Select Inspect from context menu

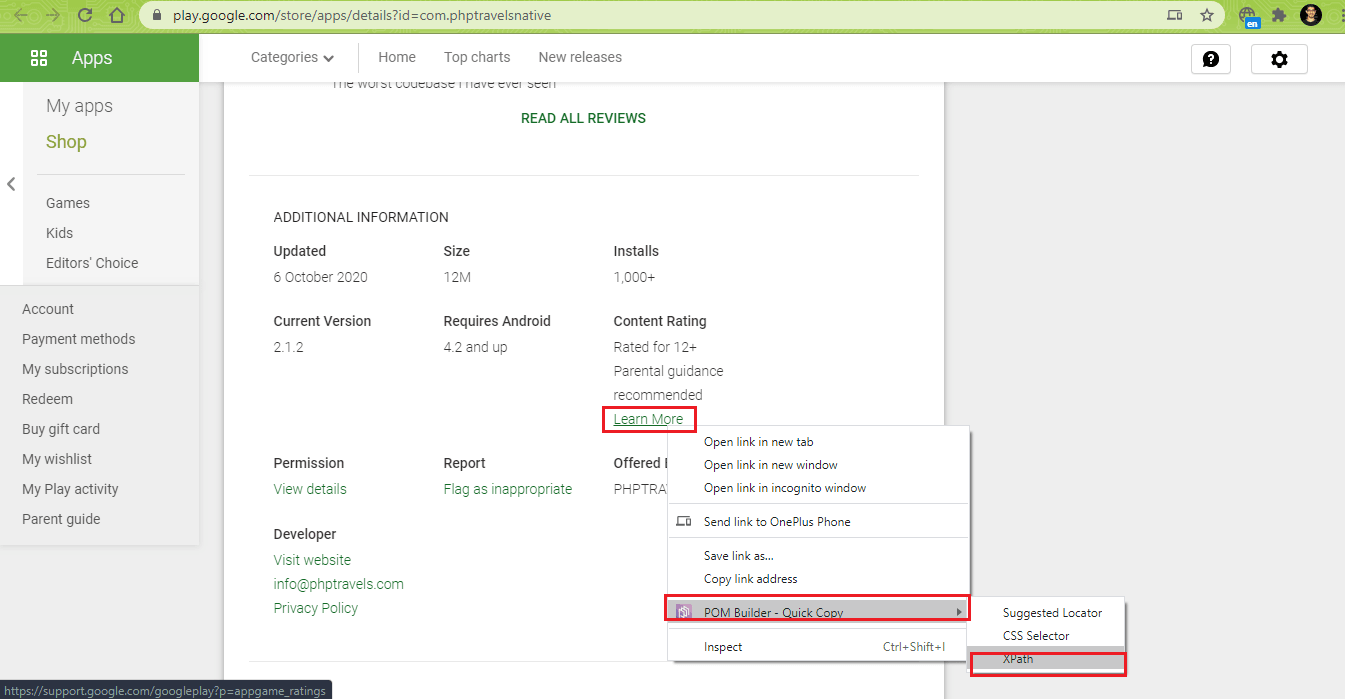(x=723, y=647)
